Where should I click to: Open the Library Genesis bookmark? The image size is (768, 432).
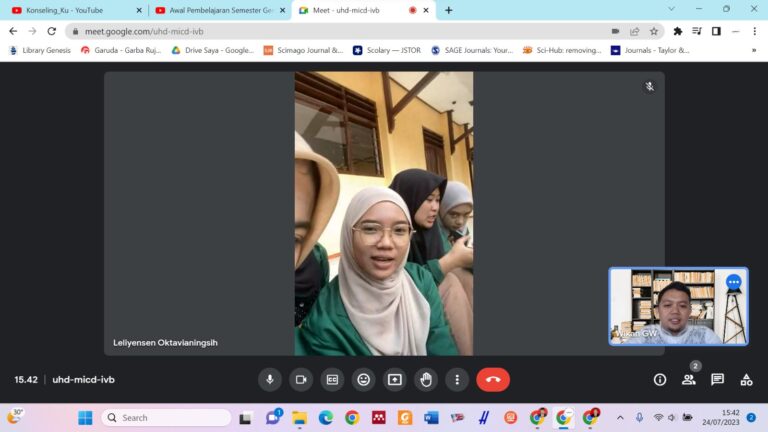click(40, 50)
